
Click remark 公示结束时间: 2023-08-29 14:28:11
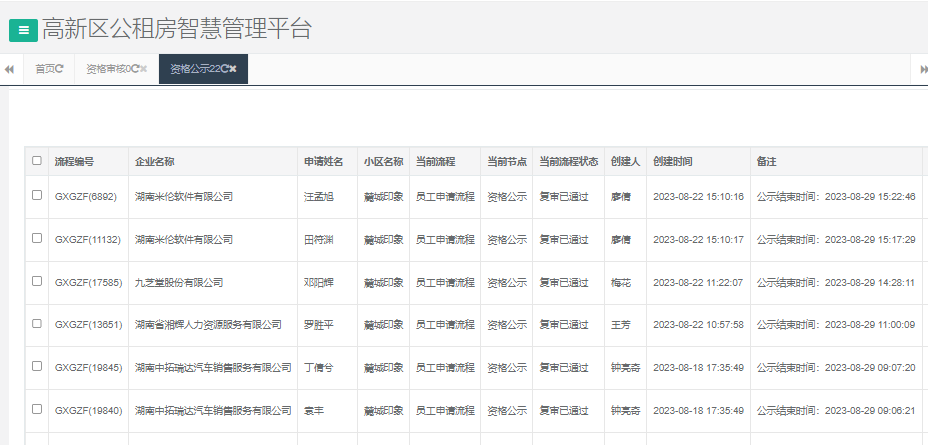(x=836, y=283)
